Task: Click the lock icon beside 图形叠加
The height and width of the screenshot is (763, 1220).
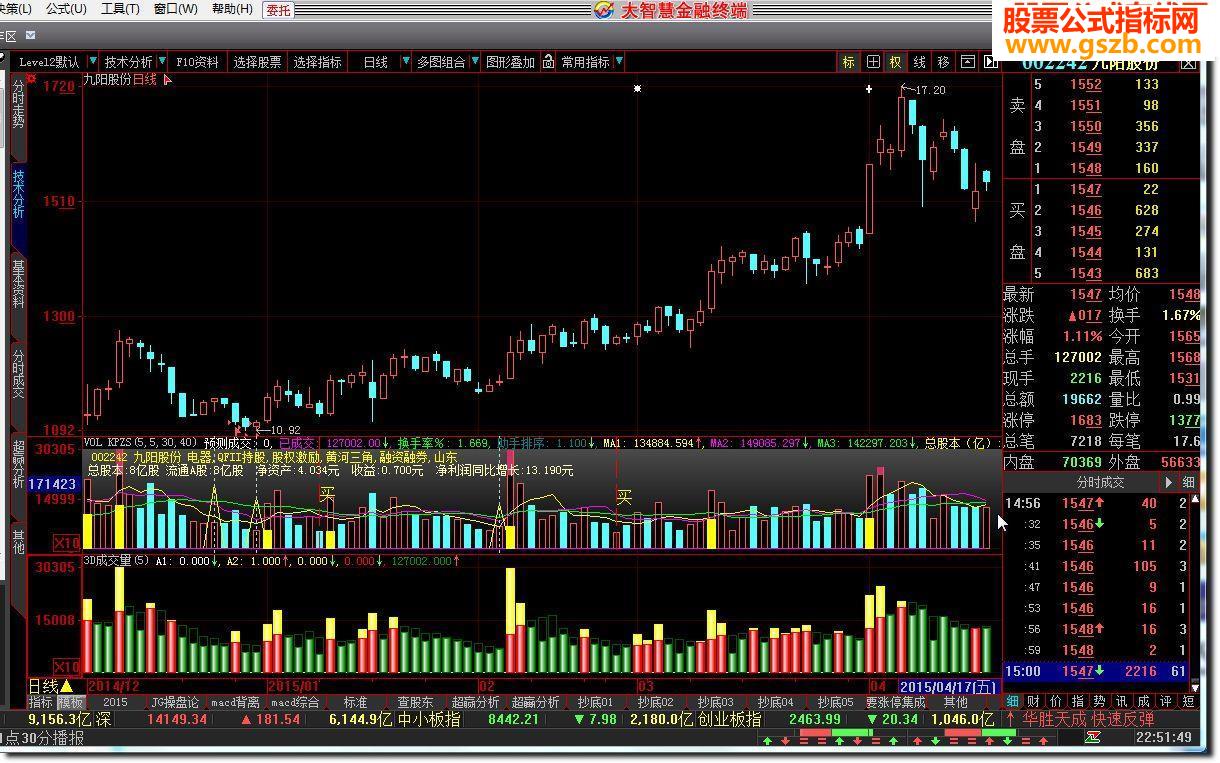Action: [x=548, y=62]
